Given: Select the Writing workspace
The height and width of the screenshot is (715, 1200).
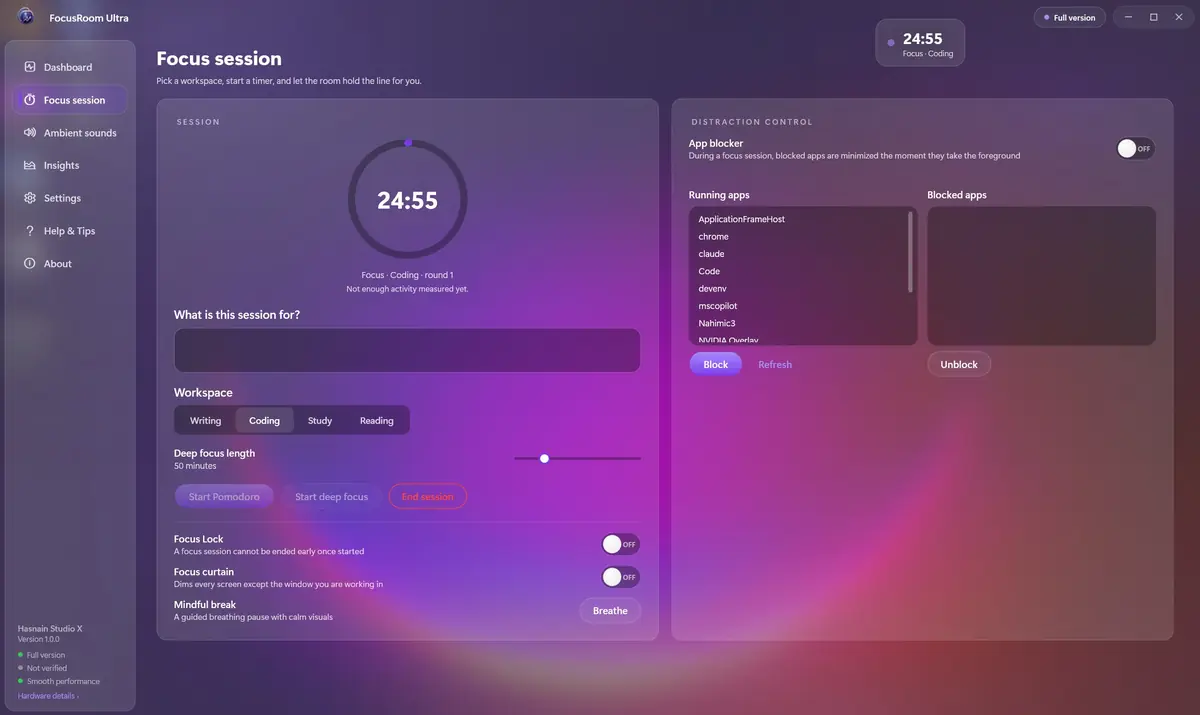Looking at the screenshot, I should [205, 420].
